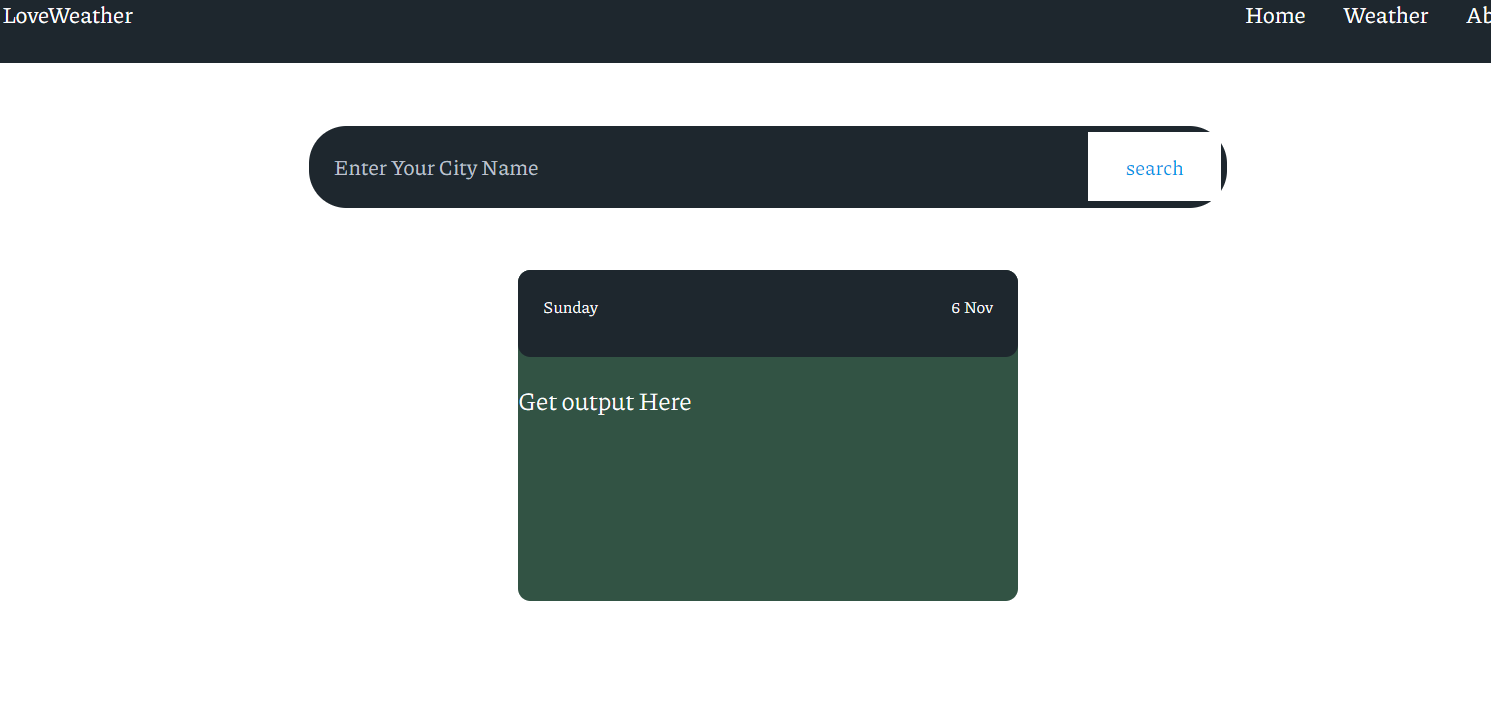1491x705 pixels.
Task: Click the Home link in the navbar
Action: pos(1275,15)
